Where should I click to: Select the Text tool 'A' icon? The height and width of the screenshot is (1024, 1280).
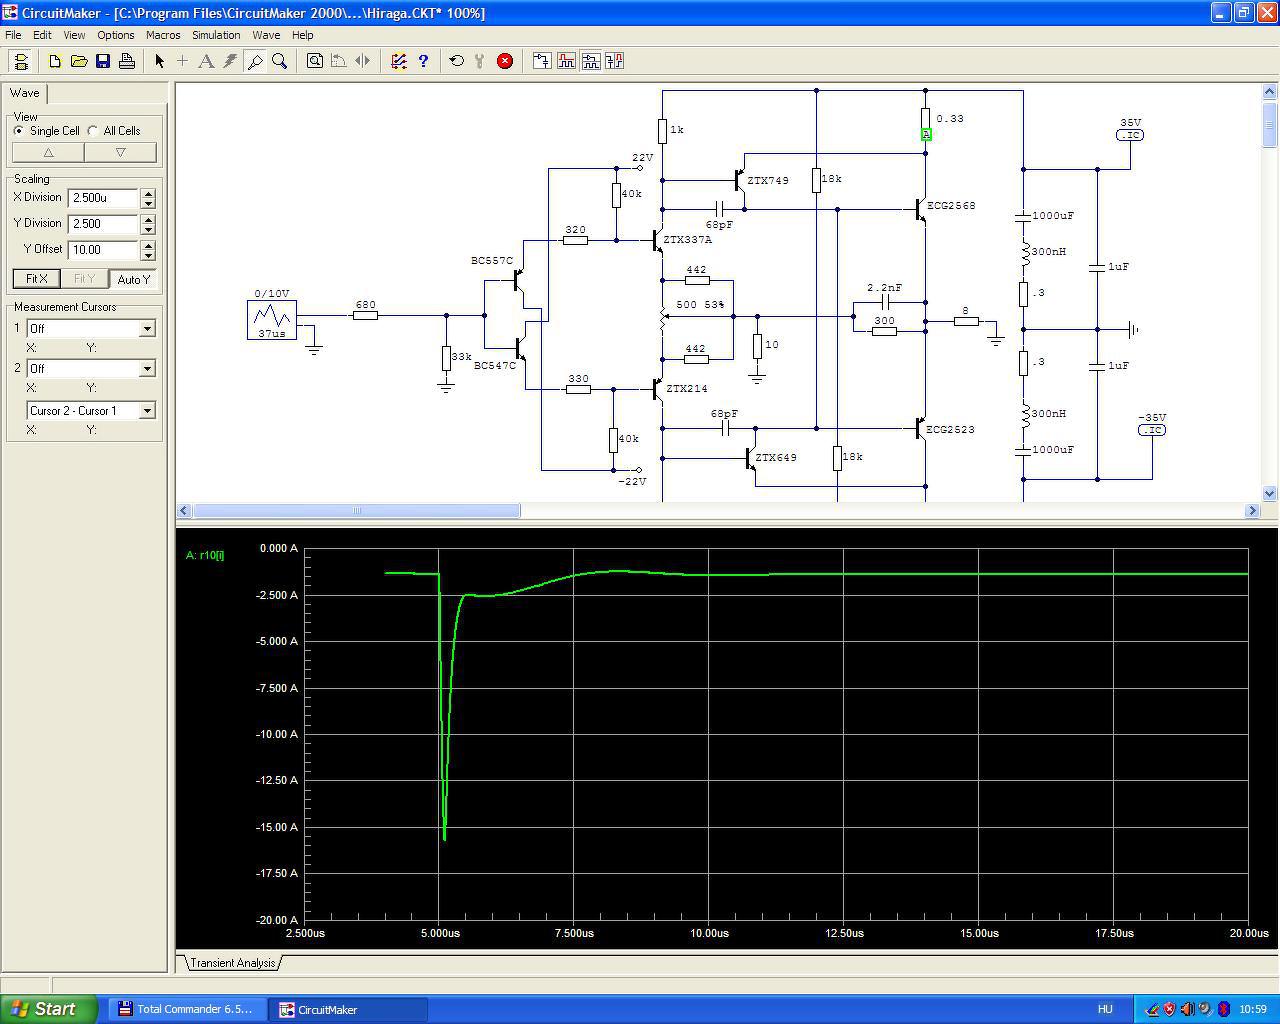click(x=206, y=61)
